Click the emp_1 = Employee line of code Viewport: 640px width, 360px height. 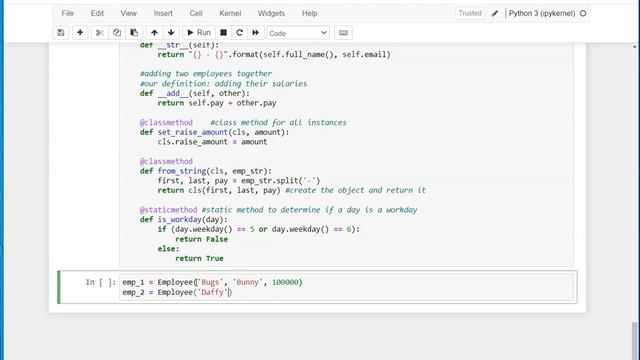pyautogui.click(x=212, y=282)
